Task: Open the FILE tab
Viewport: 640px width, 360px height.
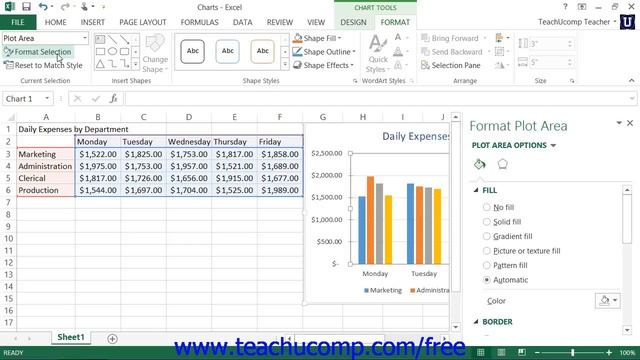Action: click(18, 22)
